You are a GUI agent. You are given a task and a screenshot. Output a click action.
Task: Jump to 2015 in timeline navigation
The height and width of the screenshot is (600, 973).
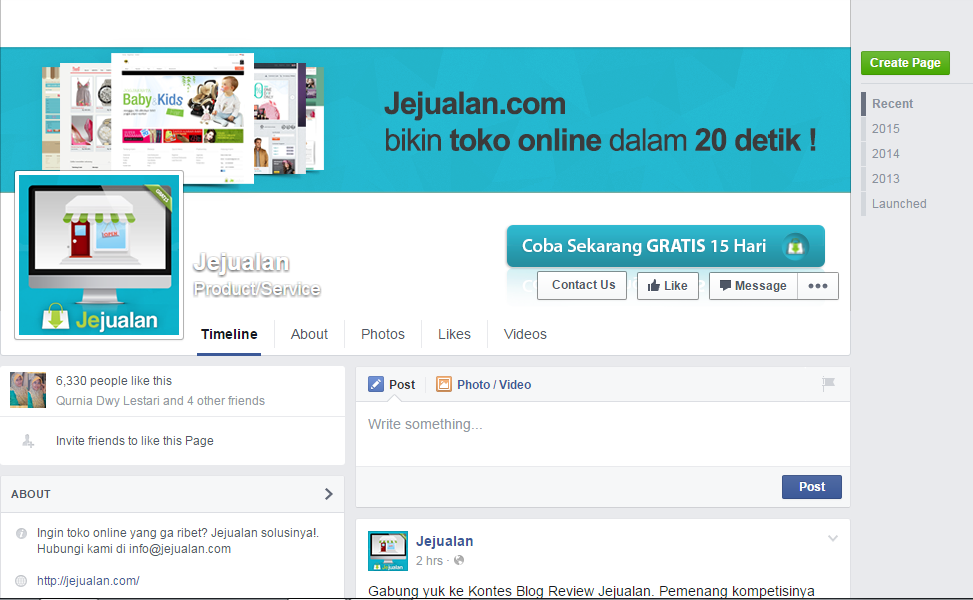pyautogui.click(x=886, y=128)
